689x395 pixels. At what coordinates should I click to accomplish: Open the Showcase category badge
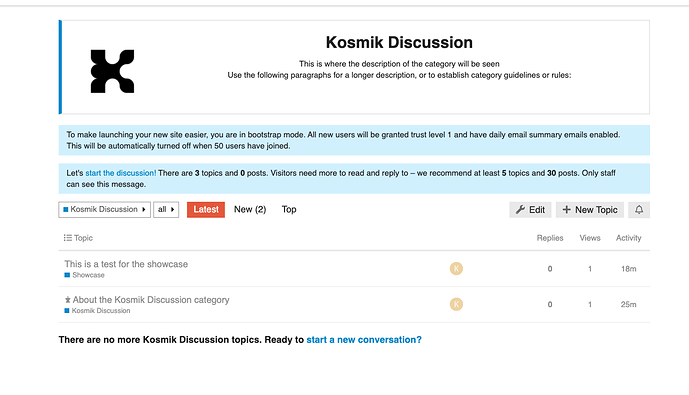tap(84, 275)
